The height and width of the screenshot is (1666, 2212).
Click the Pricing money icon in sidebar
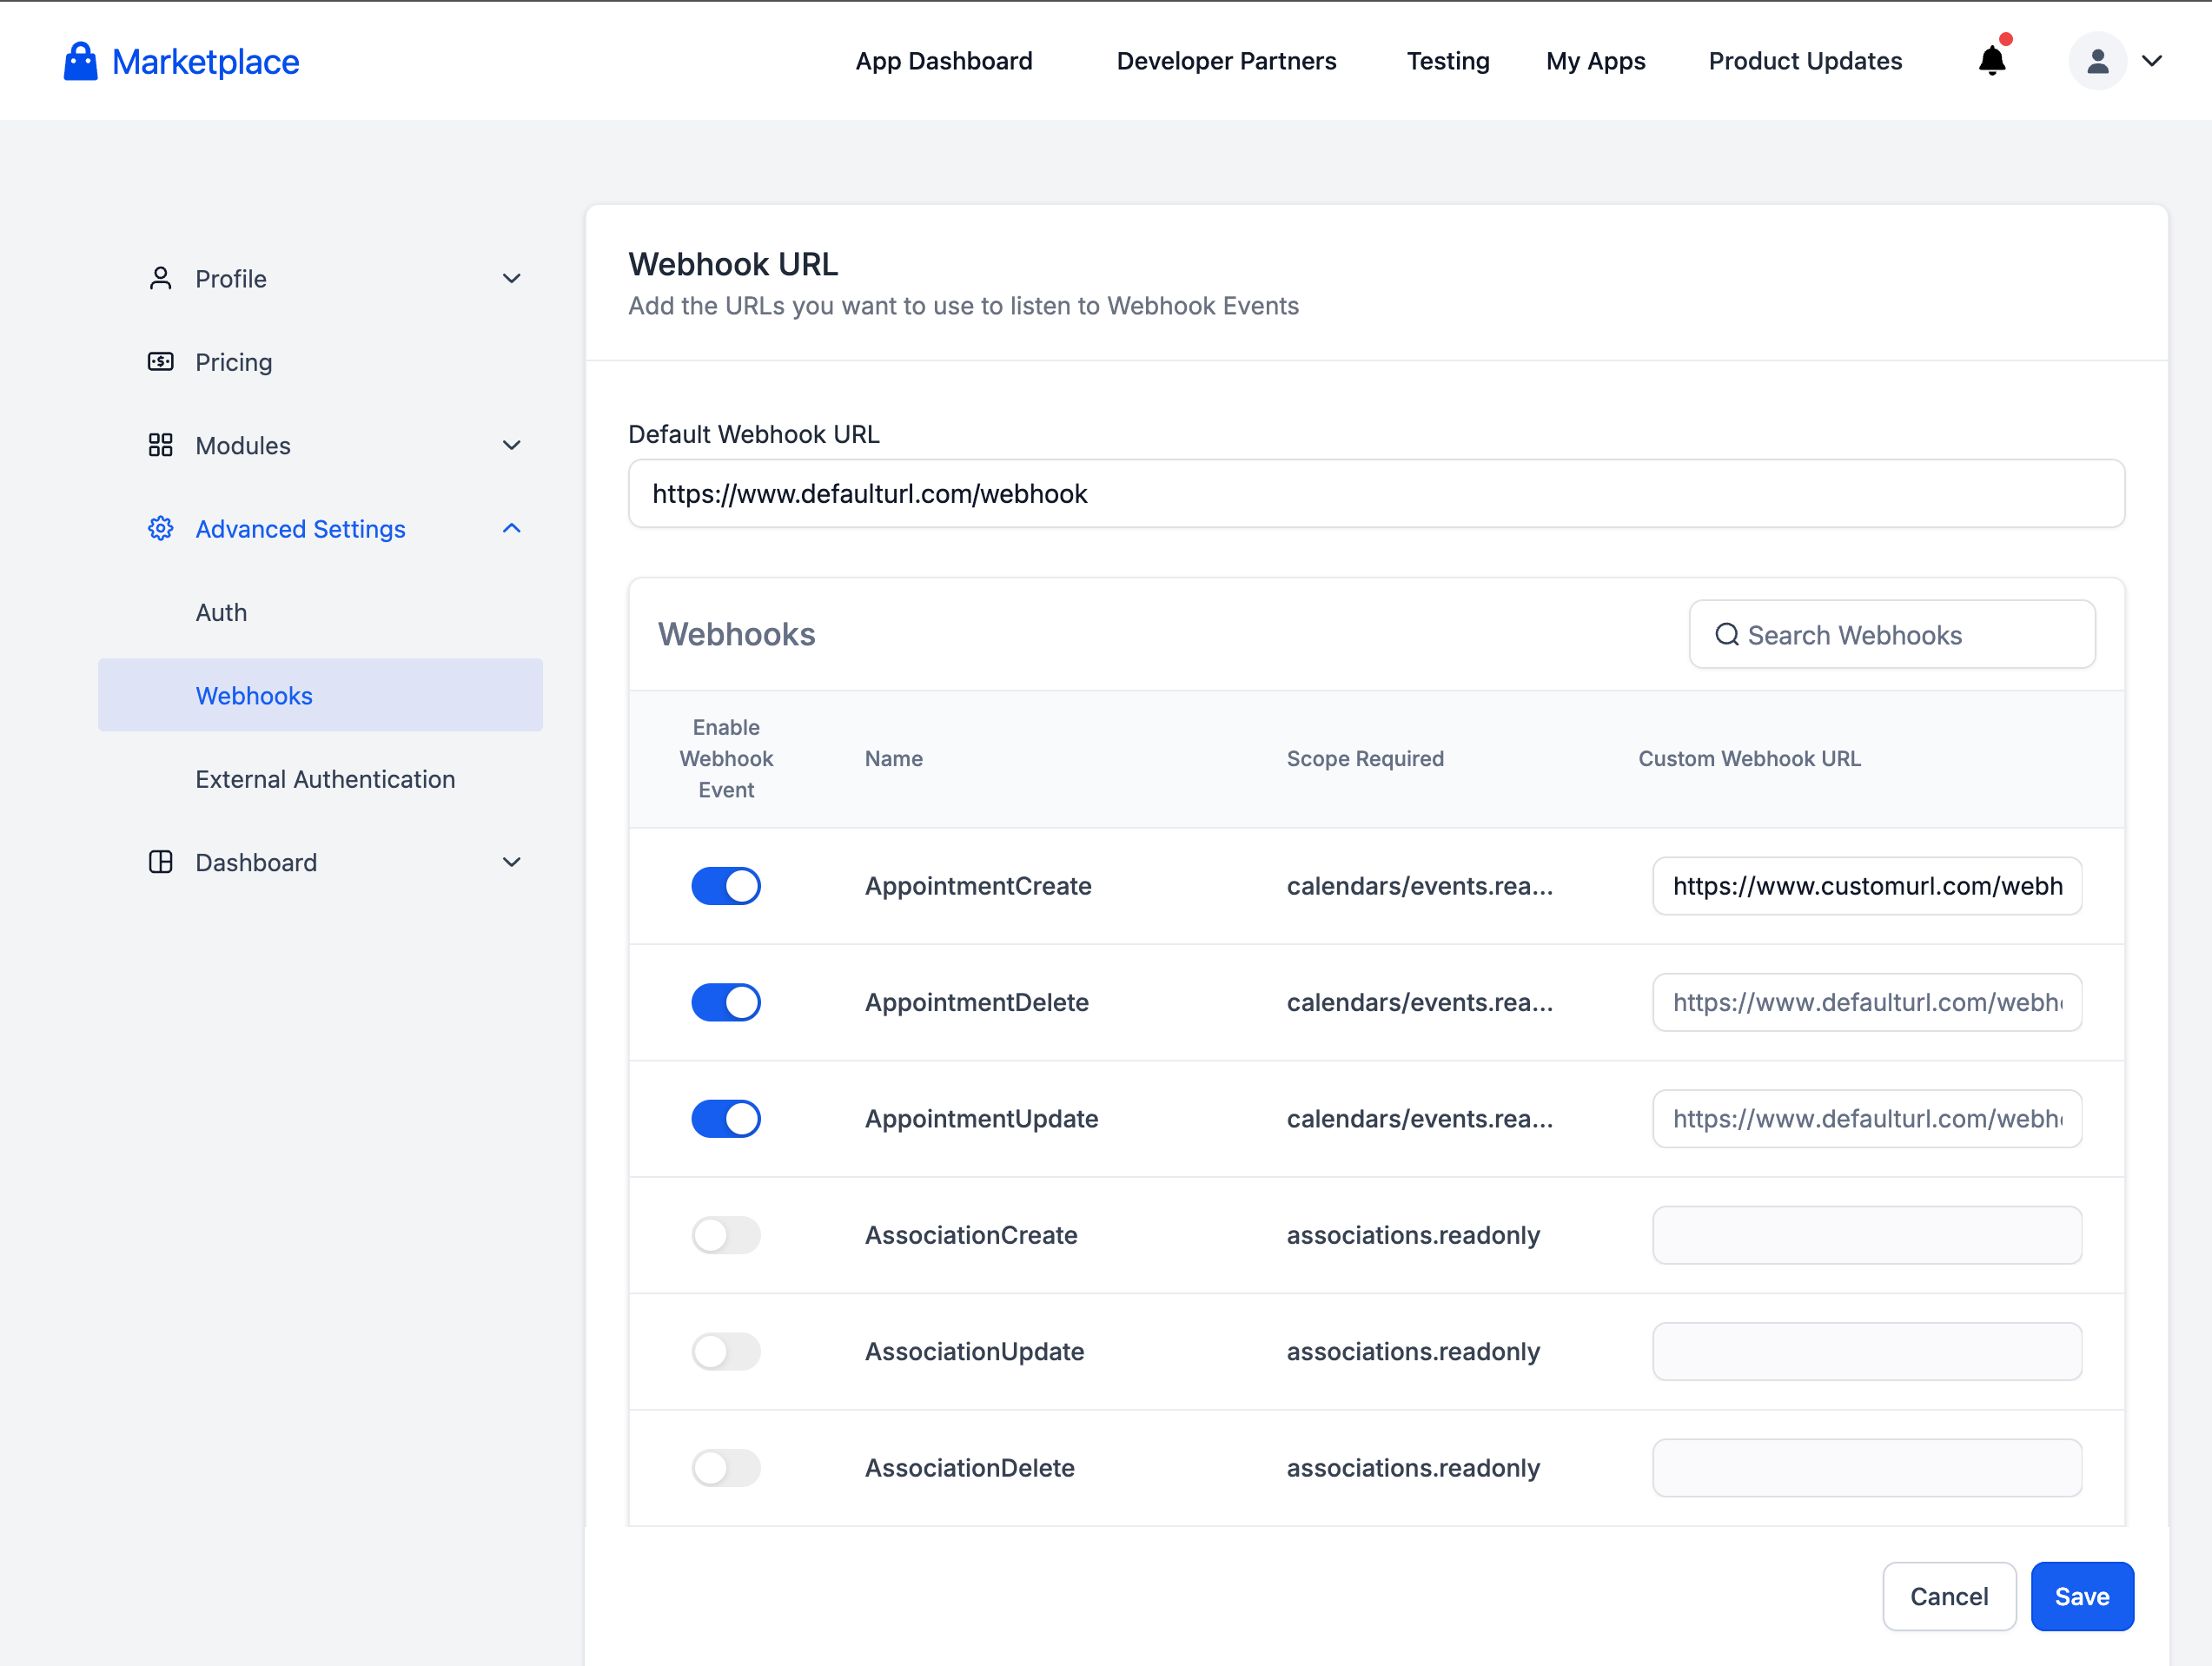pyautogui.click(x=160, y=362)
